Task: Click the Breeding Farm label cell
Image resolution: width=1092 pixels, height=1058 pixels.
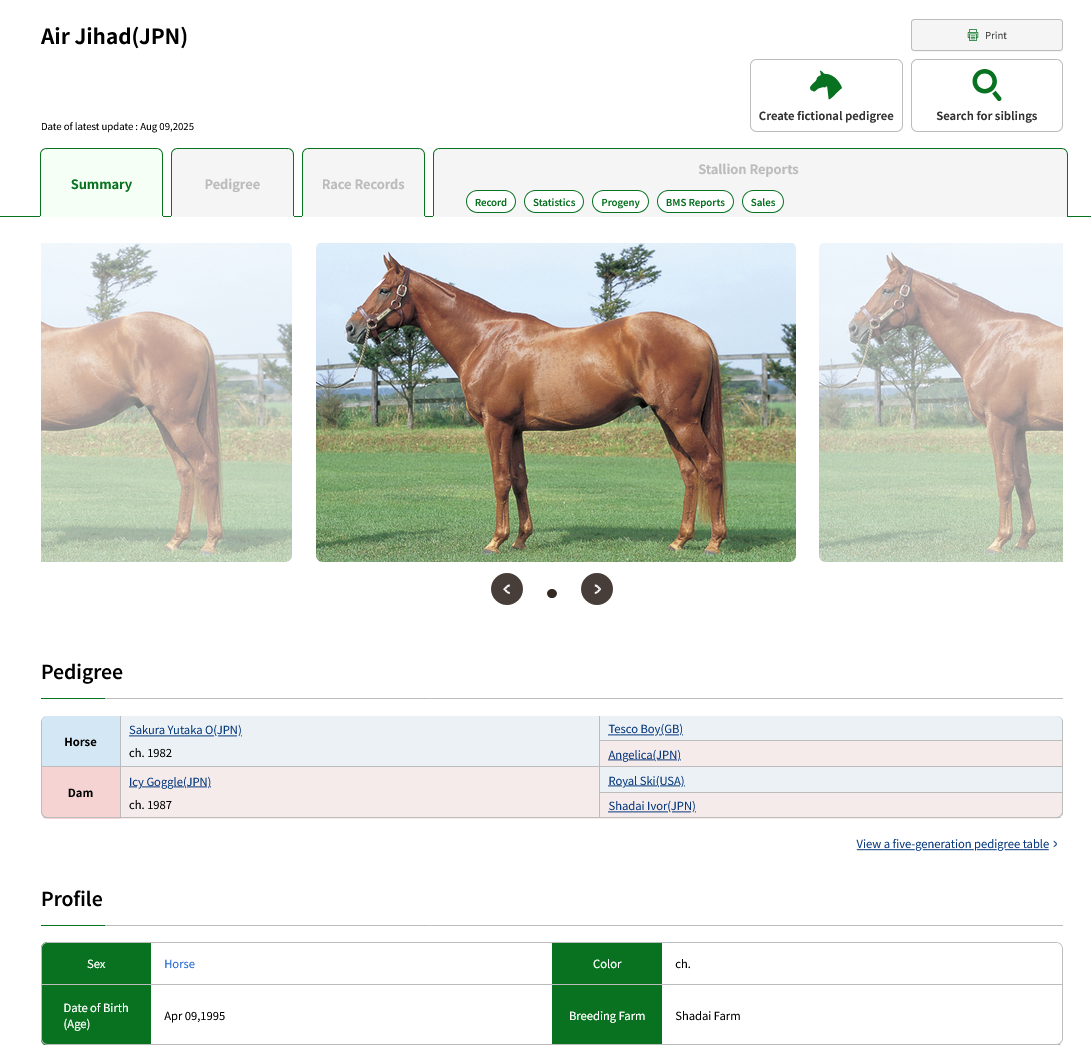Action: (x=607, y=1016)
